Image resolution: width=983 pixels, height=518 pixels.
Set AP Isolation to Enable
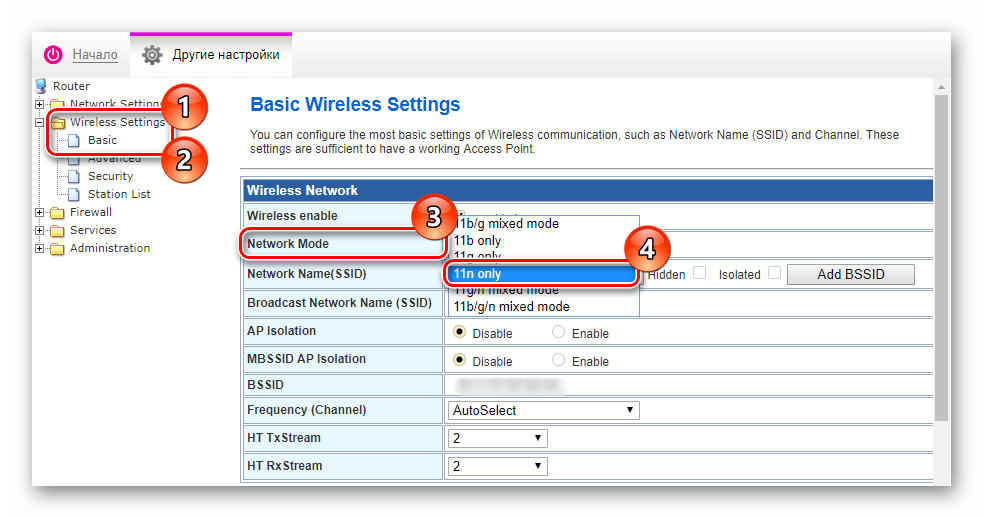558,332
